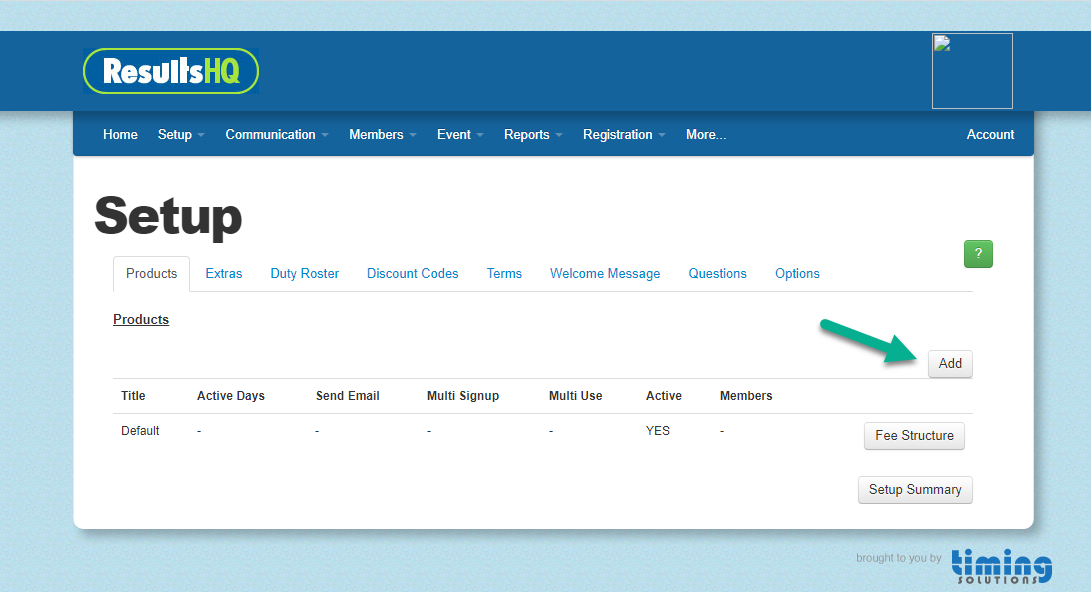The image size is (1091, 592).
Task: Switch to the Extras tab
Action: click(x=224, y=273)
